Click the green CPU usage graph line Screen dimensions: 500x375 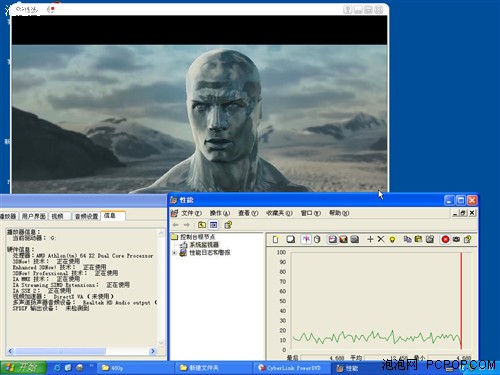tap(377, 337)
